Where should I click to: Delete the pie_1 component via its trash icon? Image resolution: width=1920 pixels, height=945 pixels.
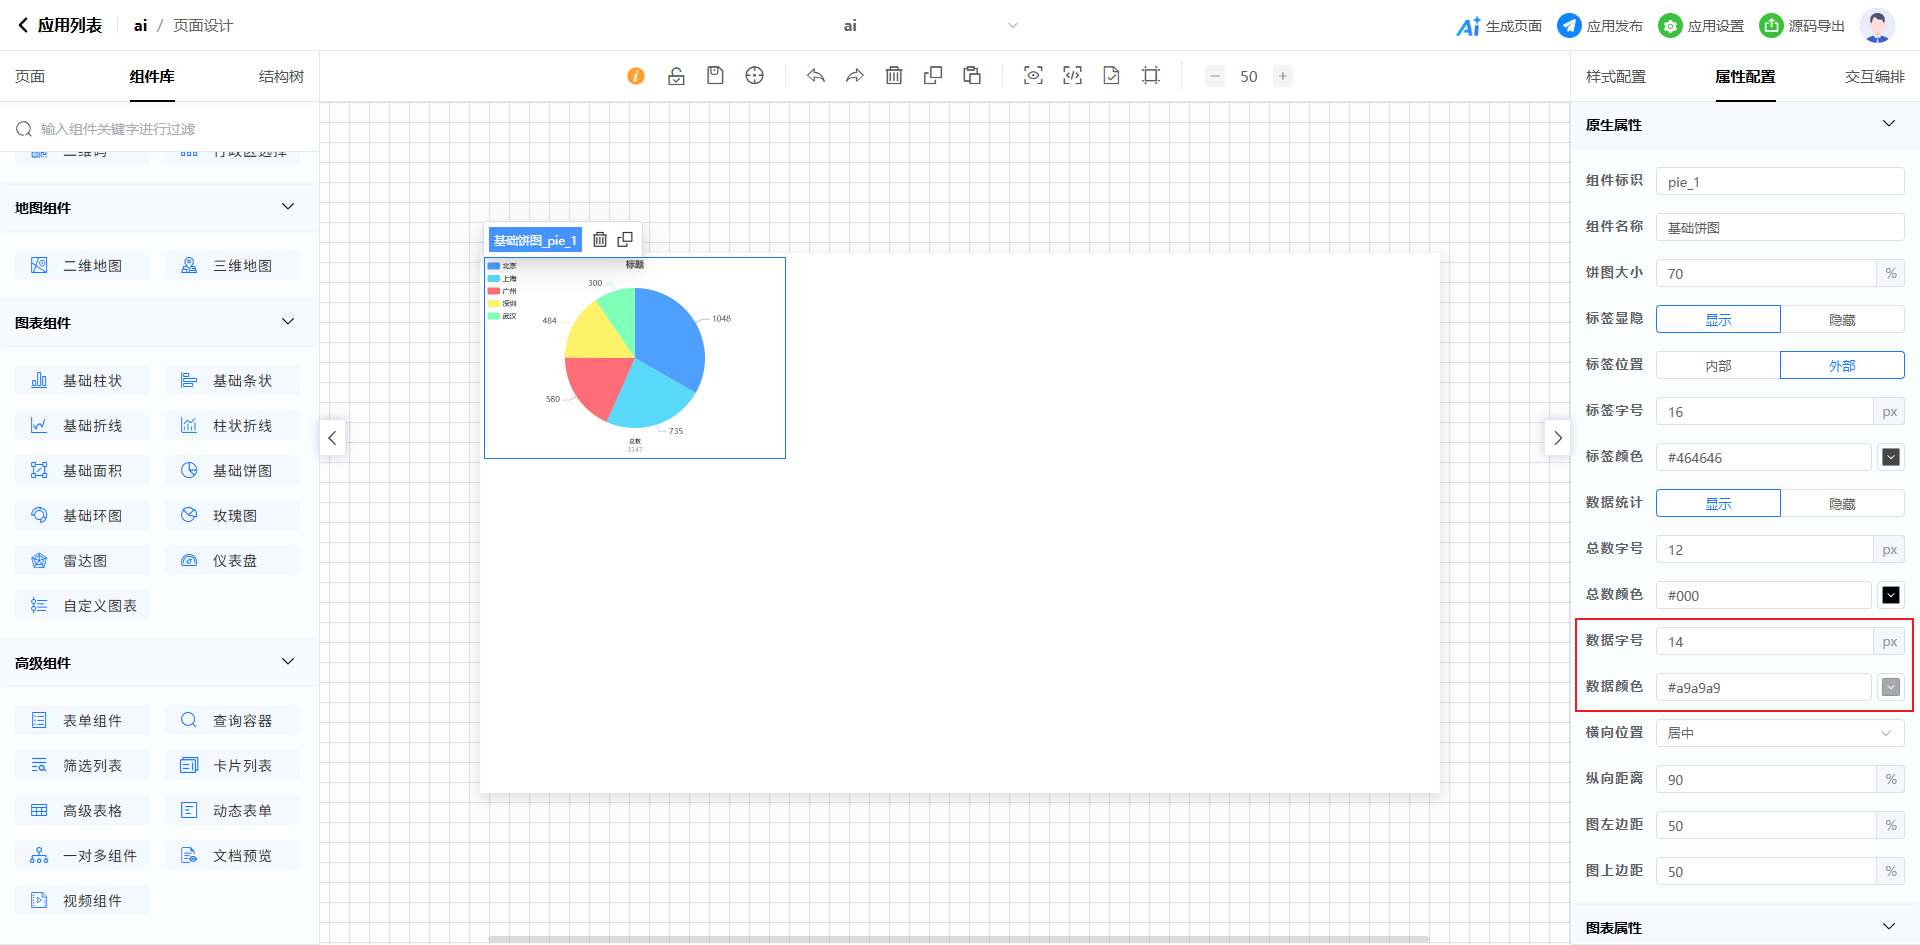[600, 240]
